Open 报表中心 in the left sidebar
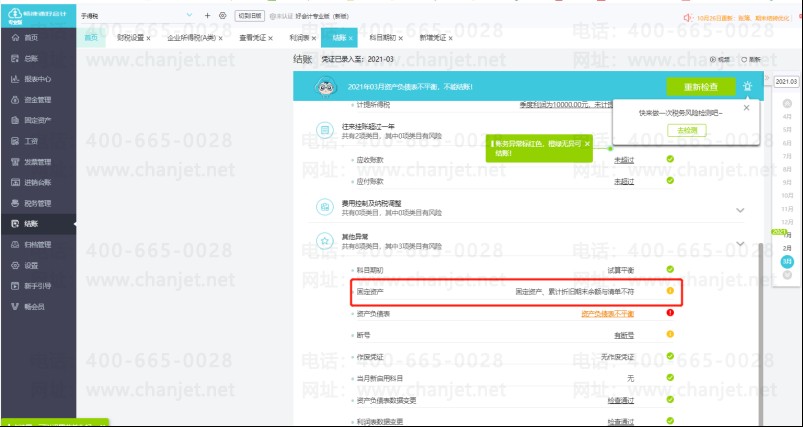This screenshot has height=427, width=803. click(37, 78)
